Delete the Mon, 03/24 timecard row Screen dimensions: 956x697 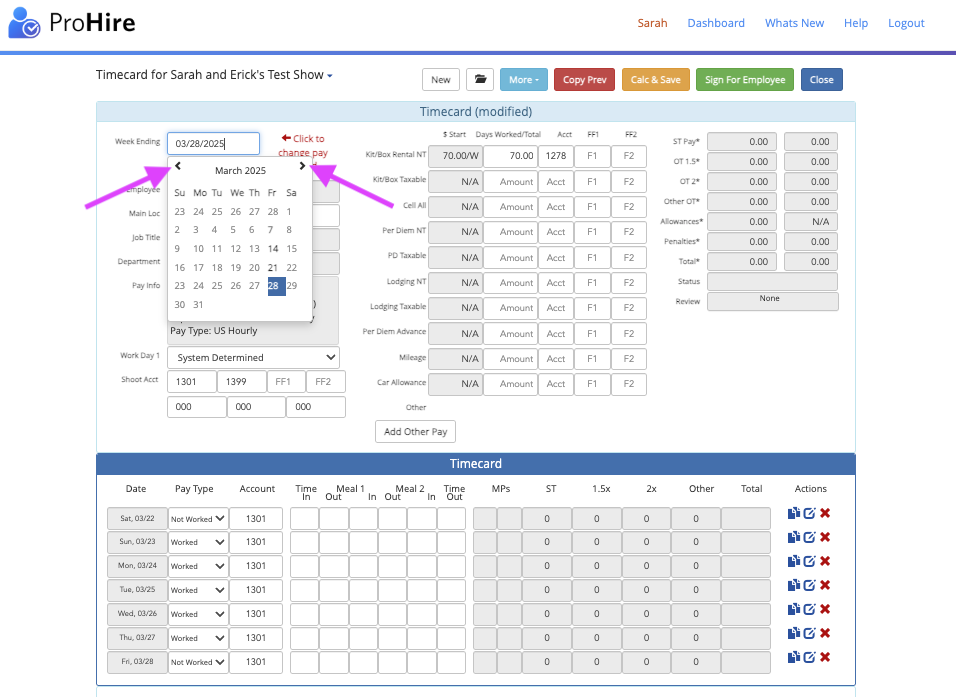click(x=825, y=561)
